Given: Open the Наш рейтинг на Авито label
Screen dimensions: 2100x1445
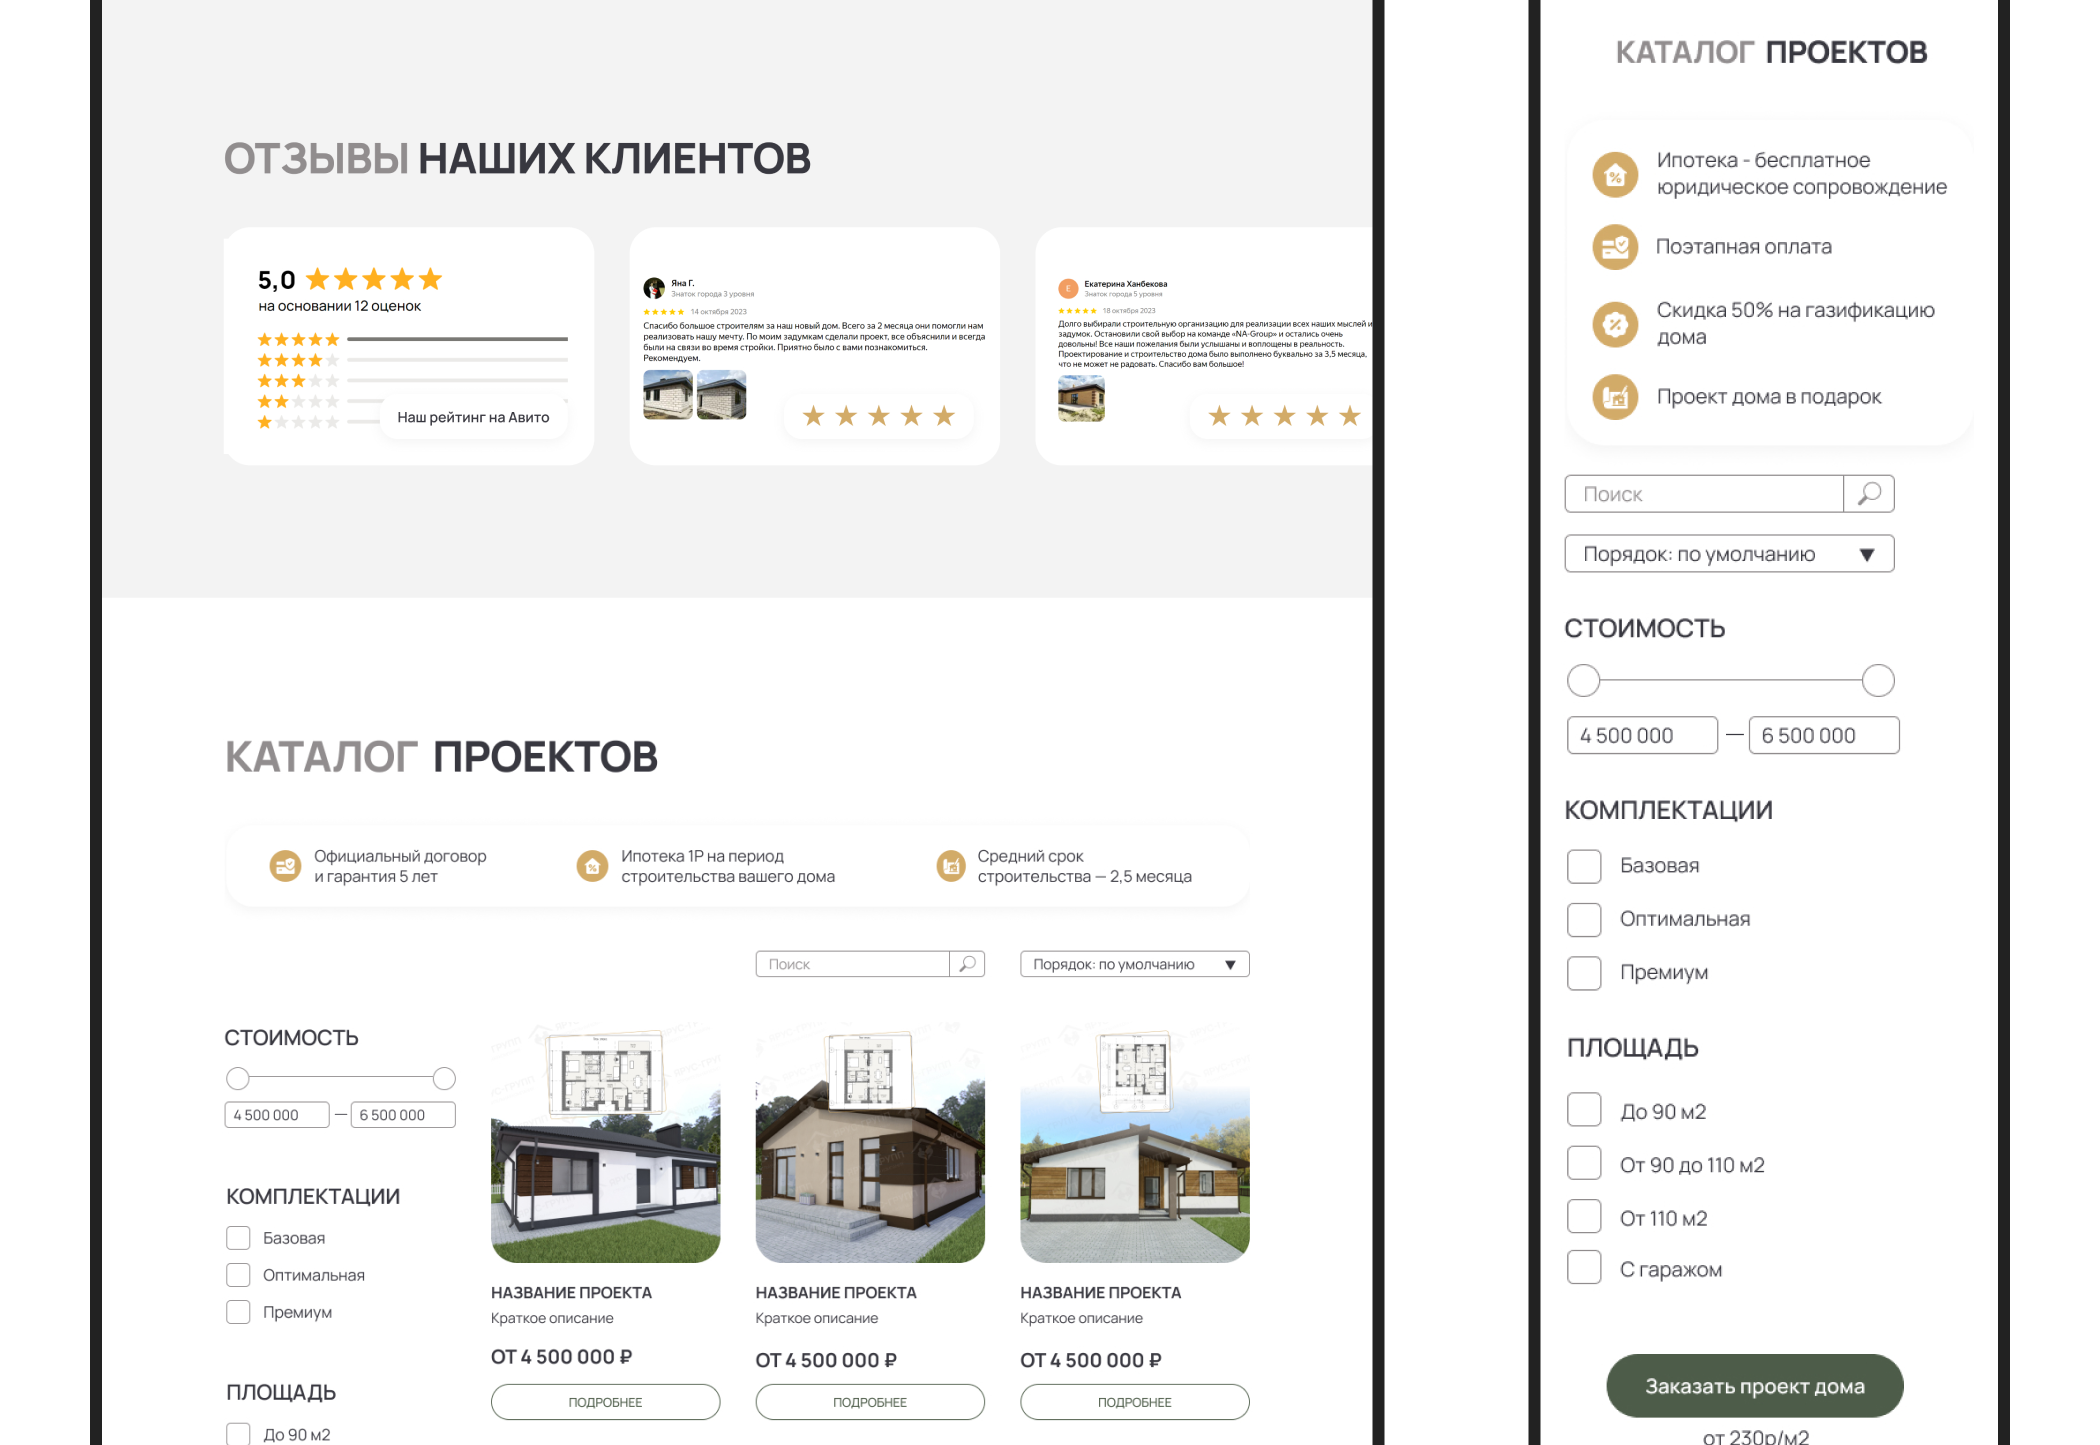Looking at the screenshot, I should pyautogui.click(x=473, y=417).
